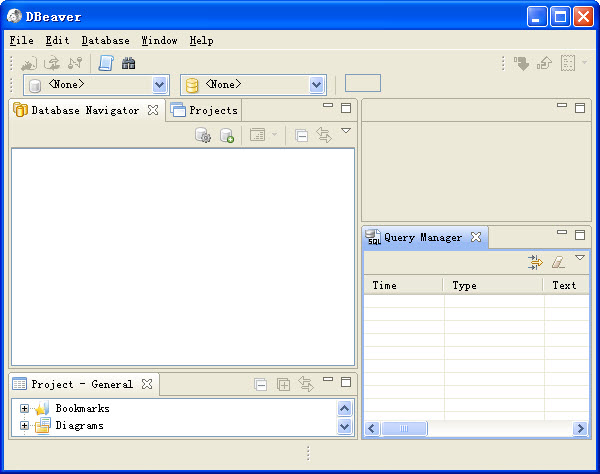Open the Database menu
This screenshot has width=600, height=474.
coord(105,41)
